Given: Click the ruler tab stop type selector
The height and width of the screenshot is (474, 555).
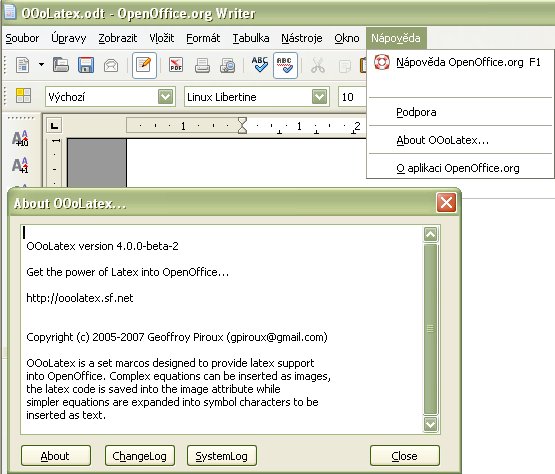Looking at the screenshot, I should point(54,125).
